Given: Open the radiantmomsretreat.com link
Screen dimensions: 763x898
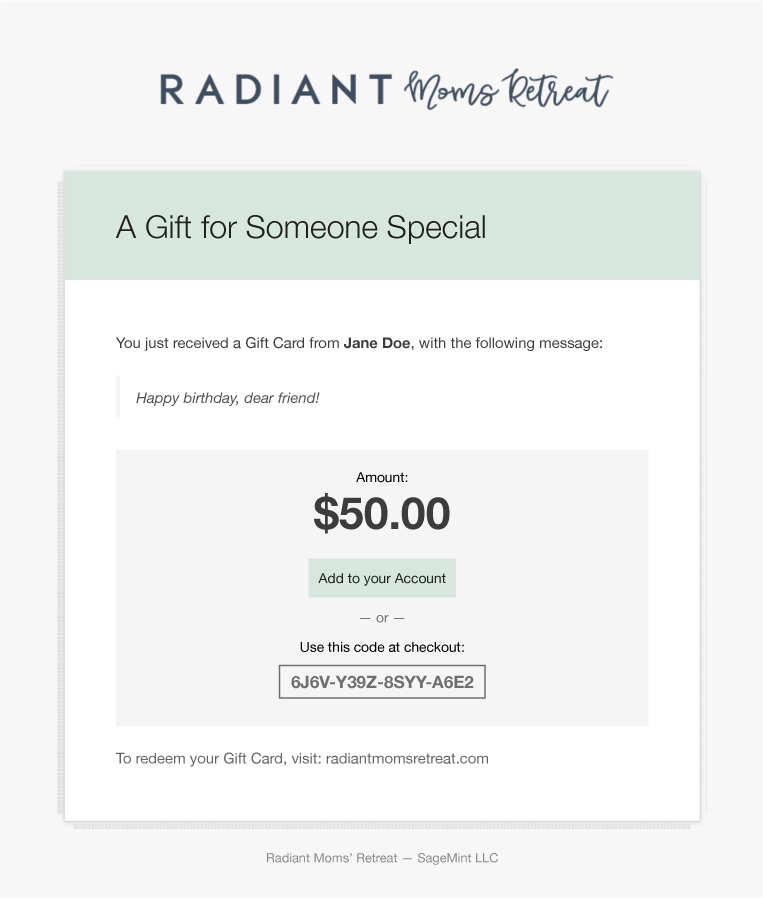Looking at the screenshot, I should click(x=407, y=758).
